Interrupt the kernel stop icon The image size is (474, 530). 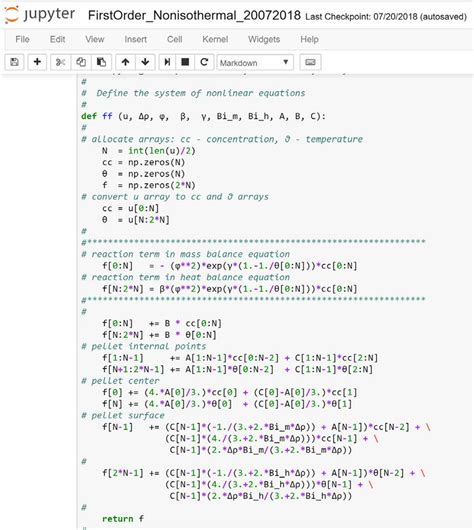[185, 62]
